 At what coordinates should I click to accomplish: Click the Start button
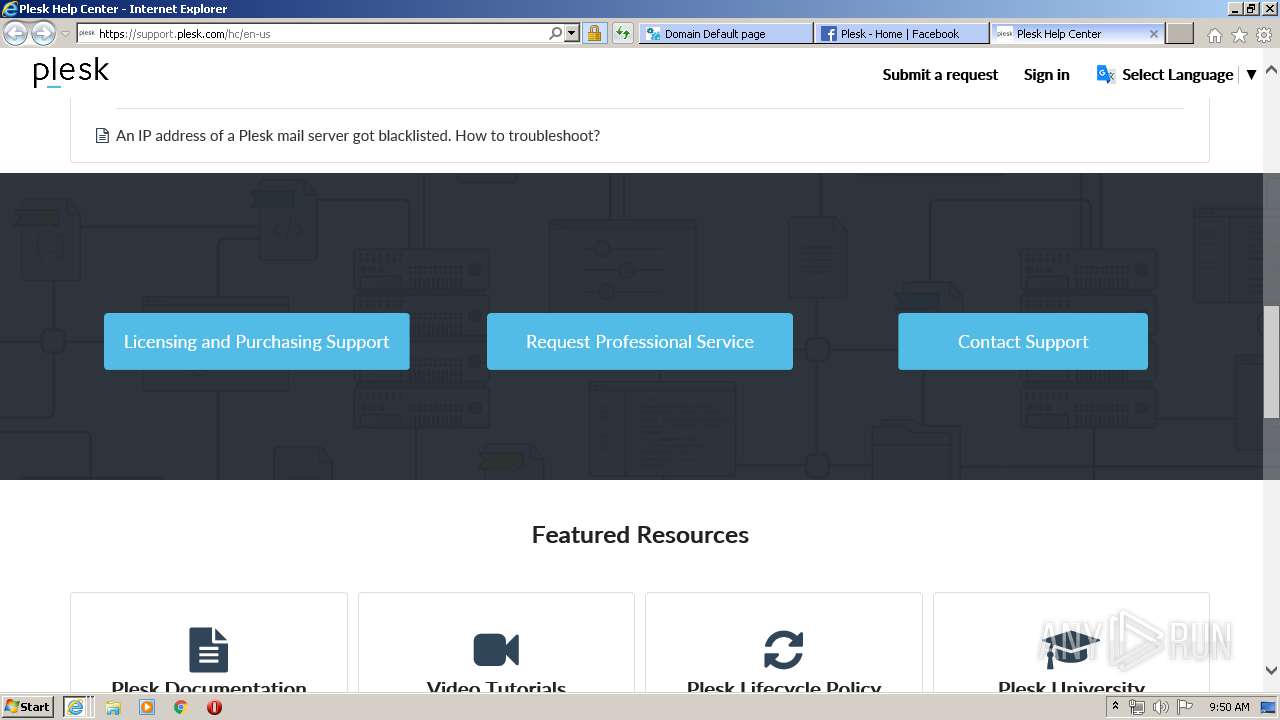coord(28,707)
